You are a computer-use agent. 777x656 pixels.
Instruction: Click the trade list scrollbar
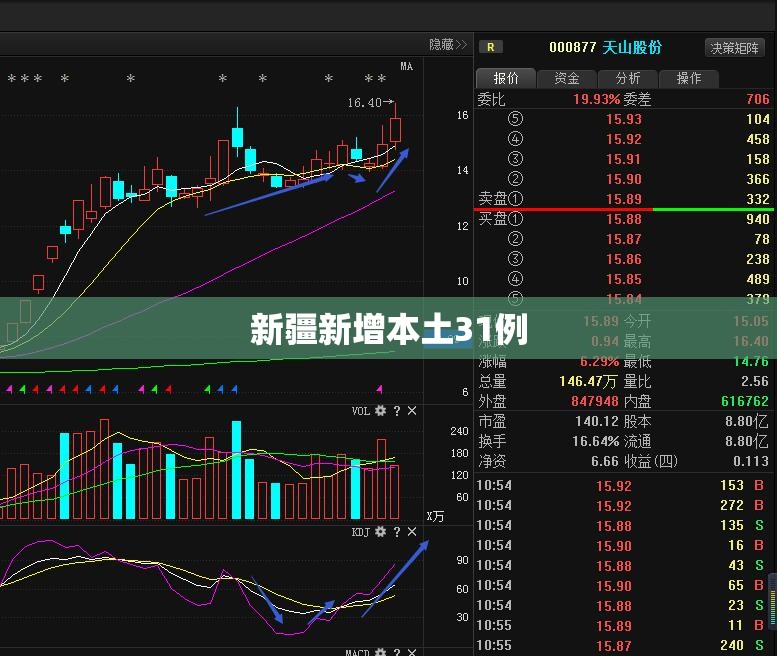click(773, 600)
